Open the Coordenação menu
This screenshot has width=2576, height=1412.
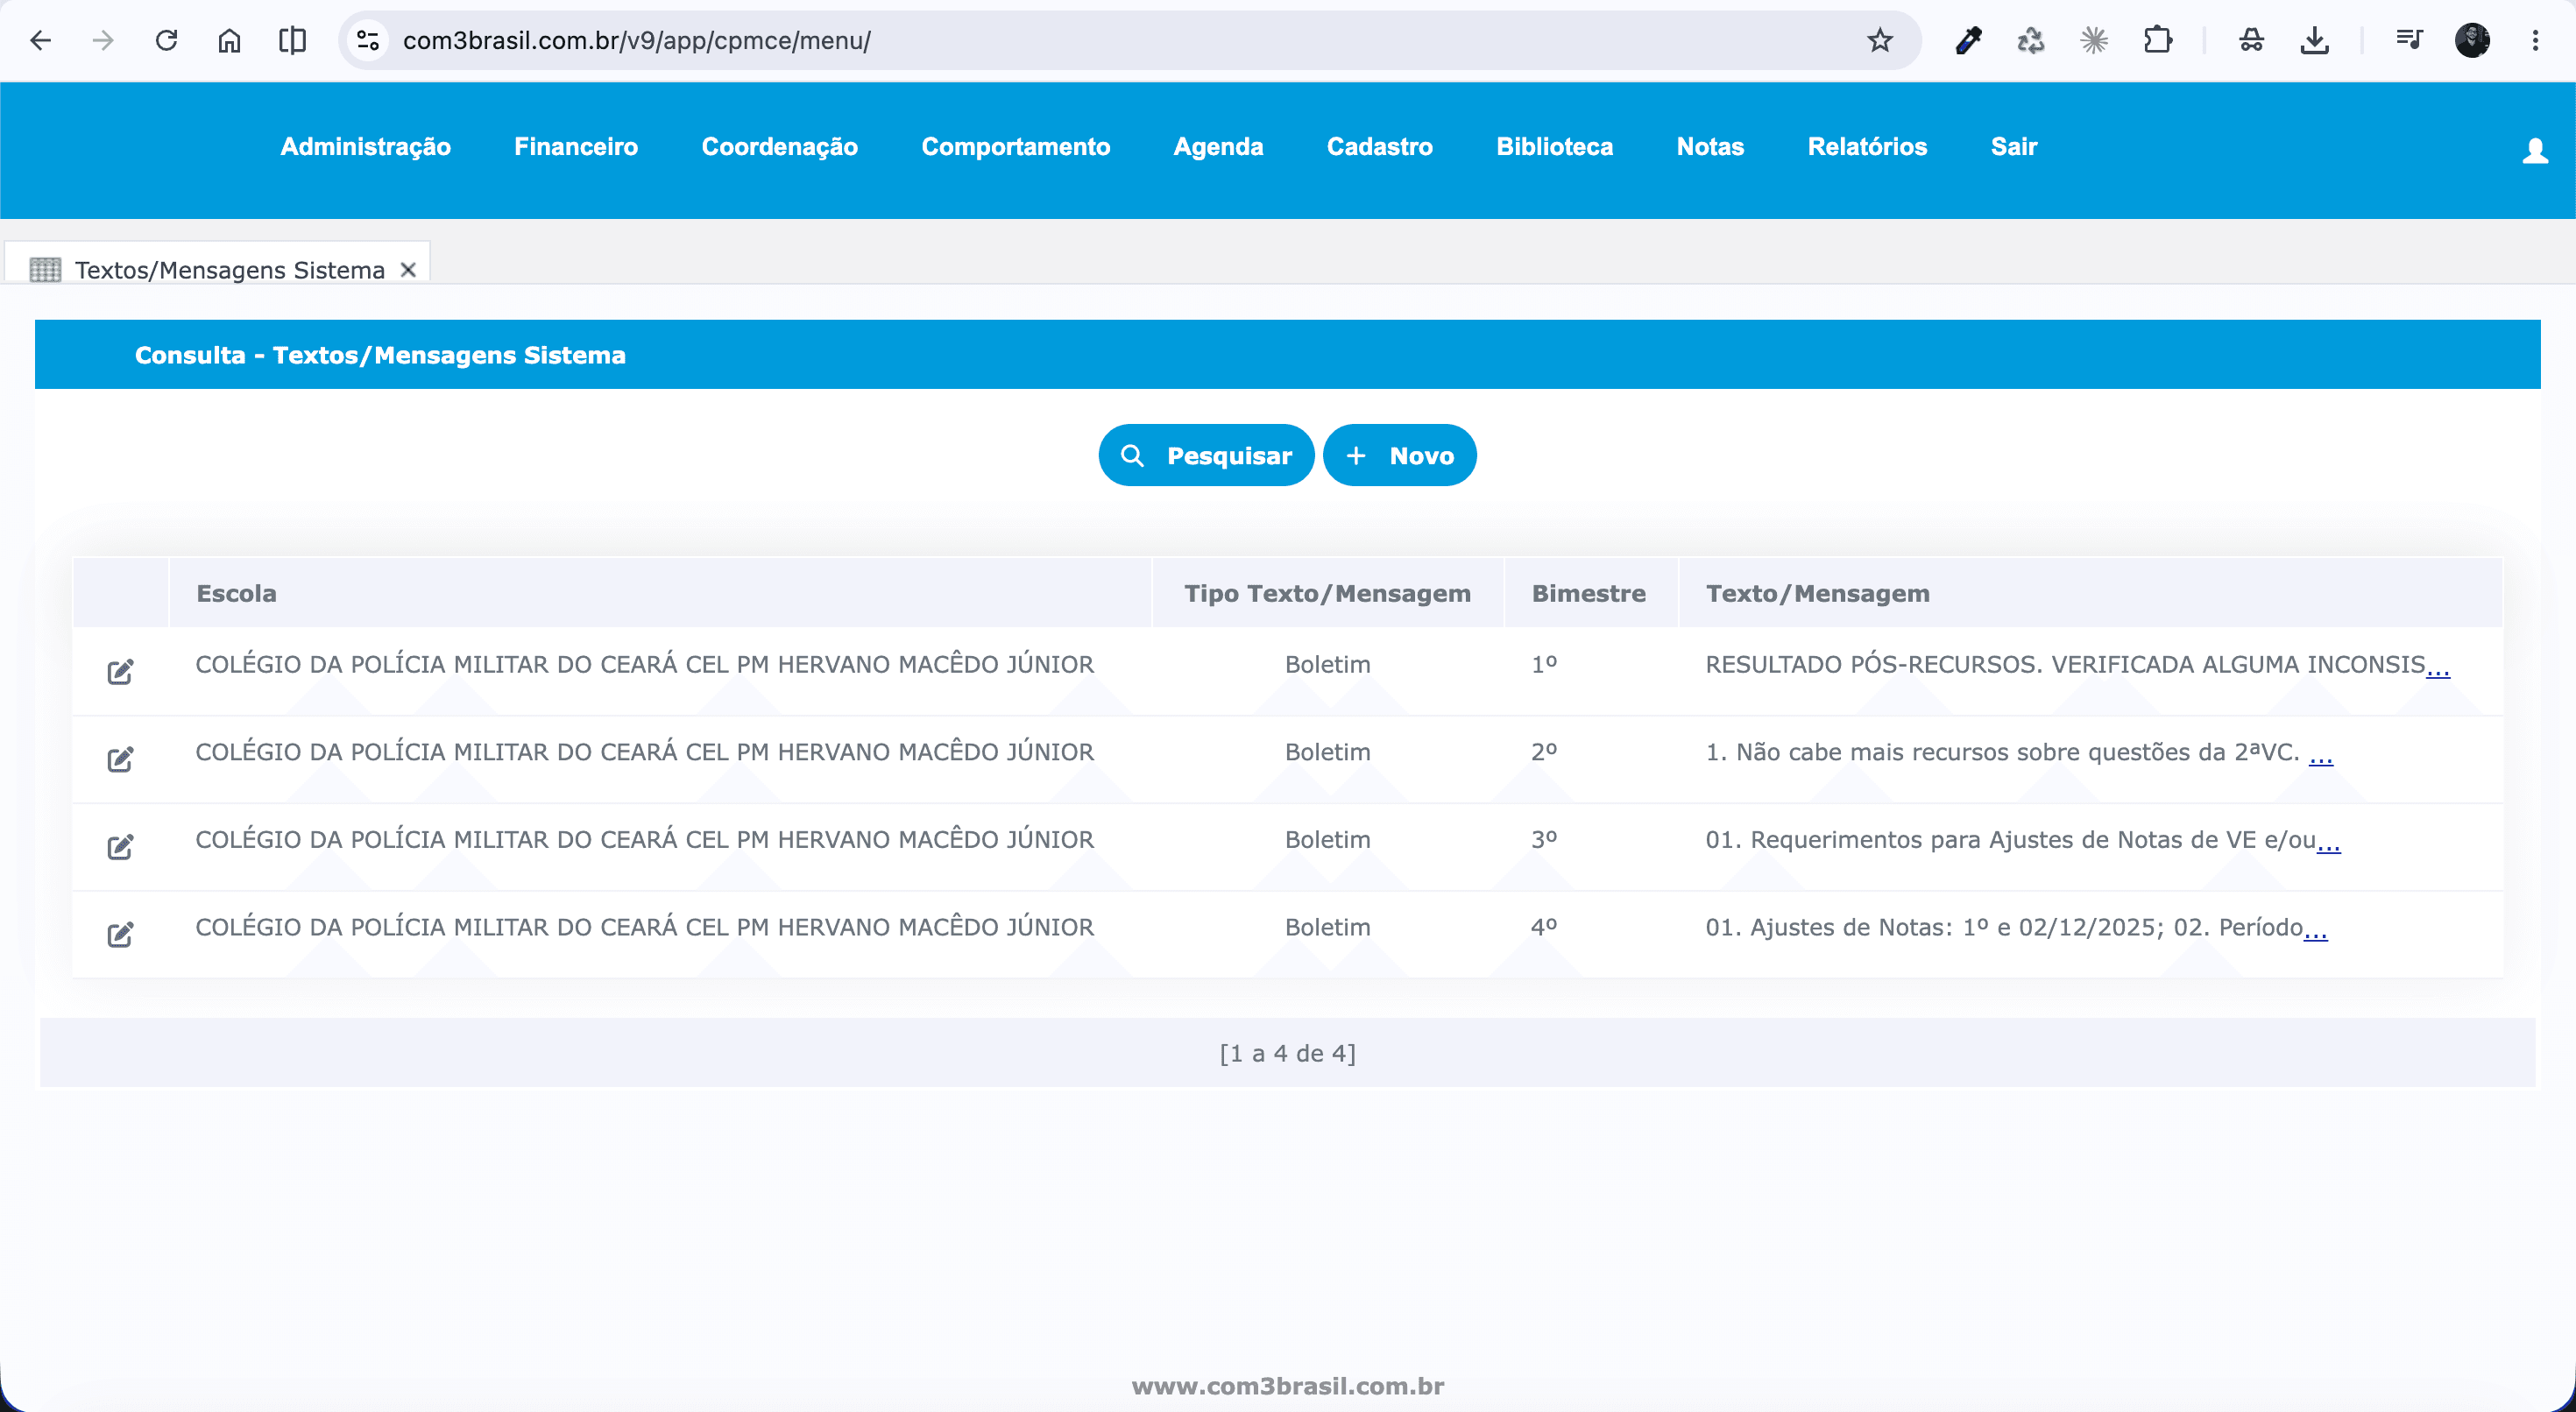[x=780, y=147]
